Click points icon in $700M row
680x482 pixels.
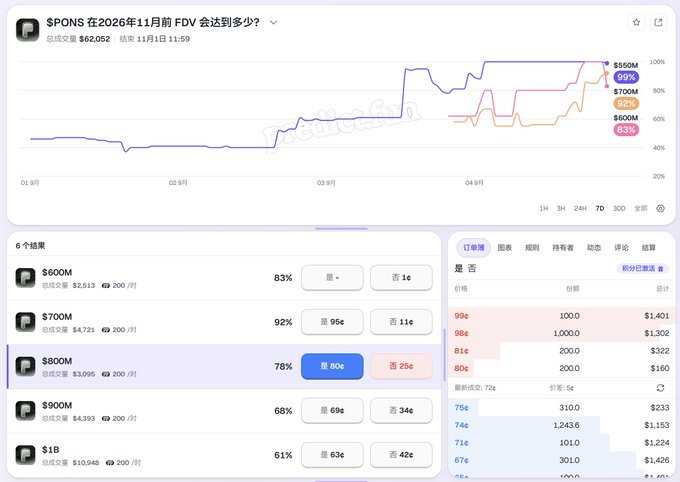pos(105,330)
